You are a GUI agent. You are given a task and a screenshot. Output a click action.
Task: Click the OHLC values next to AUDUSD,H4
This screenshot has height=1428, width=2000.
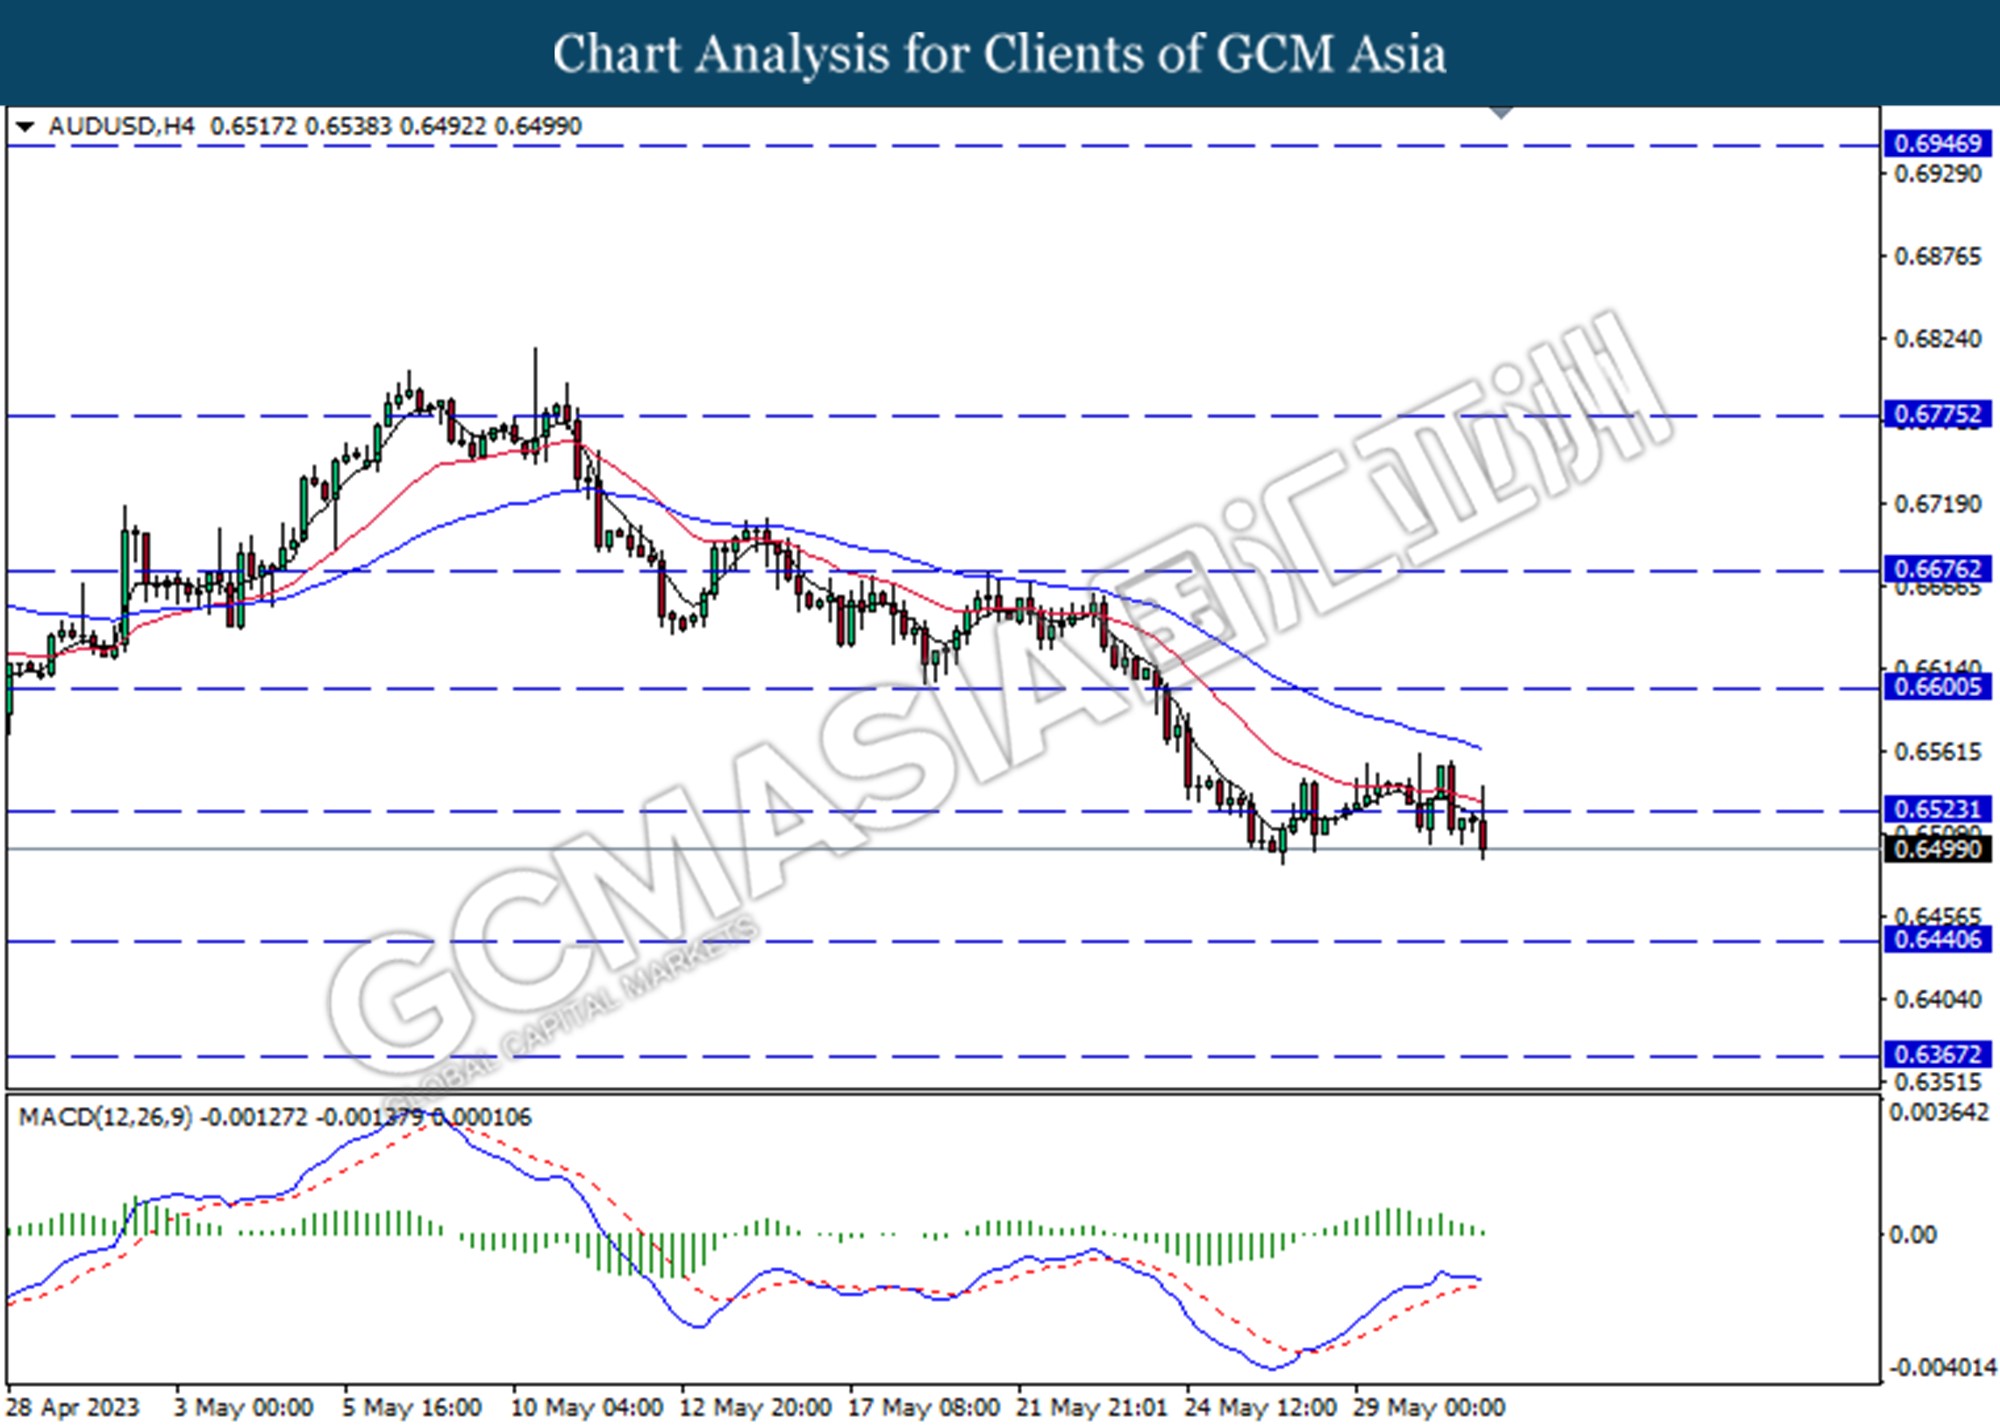tap(396, 127)
